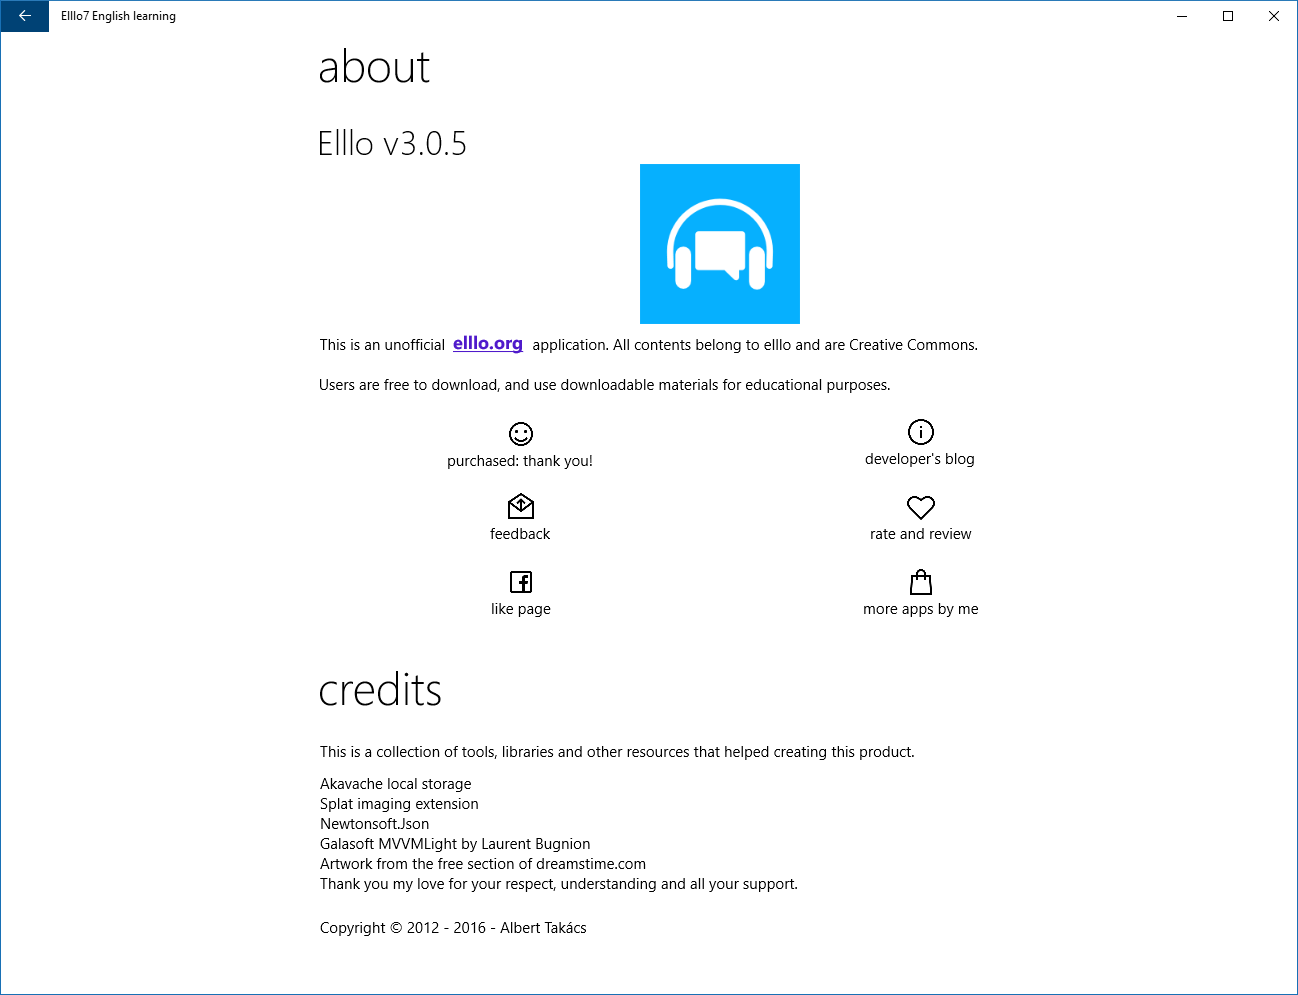Select the heart icon to rate the app
This screenshot has width=1298, height=995.
point(920,507)
